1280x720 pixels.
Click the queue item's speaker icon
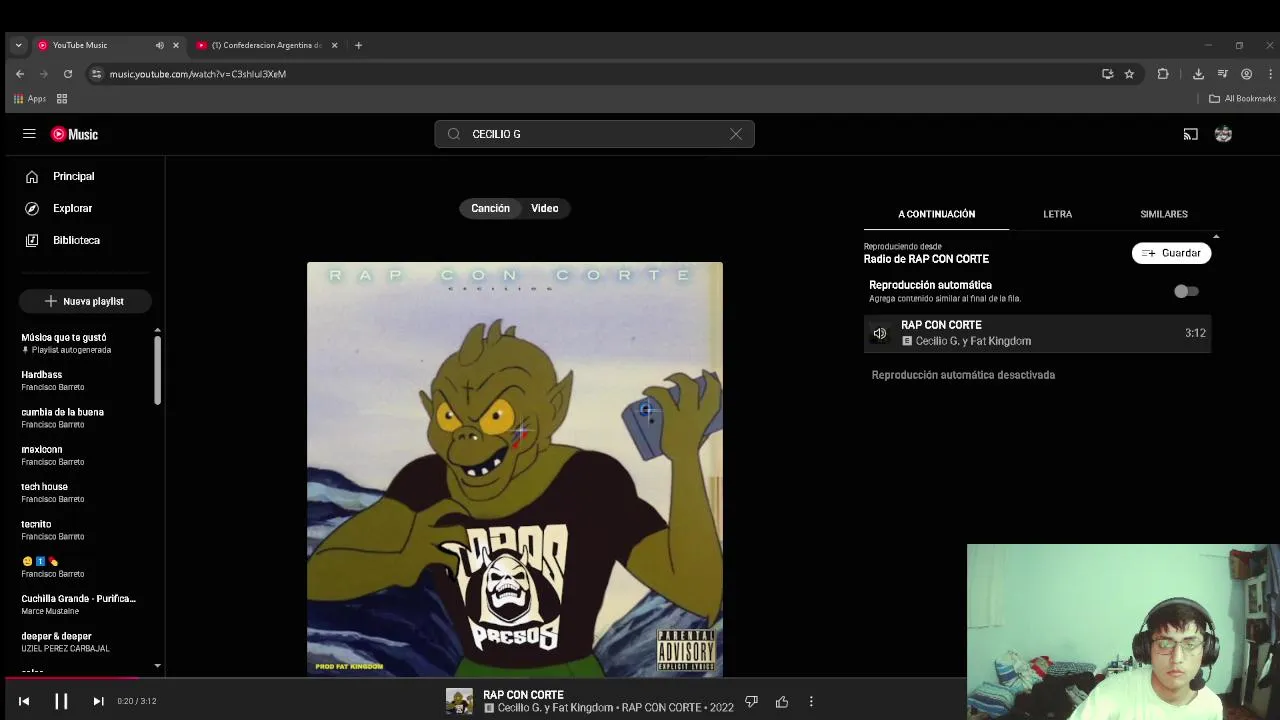tap(879, 333)
